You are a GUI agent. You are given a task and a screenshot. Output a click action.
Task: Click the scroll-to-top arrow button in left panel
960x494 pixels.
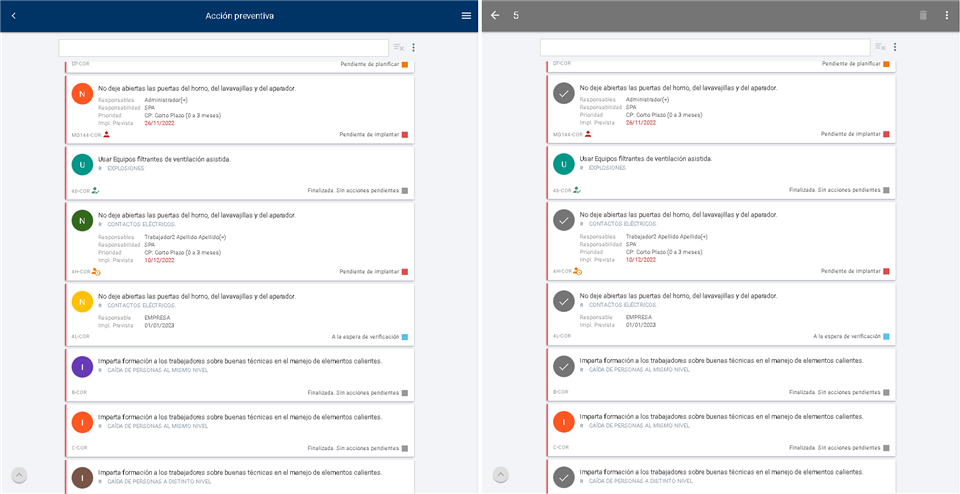point(20,475)
